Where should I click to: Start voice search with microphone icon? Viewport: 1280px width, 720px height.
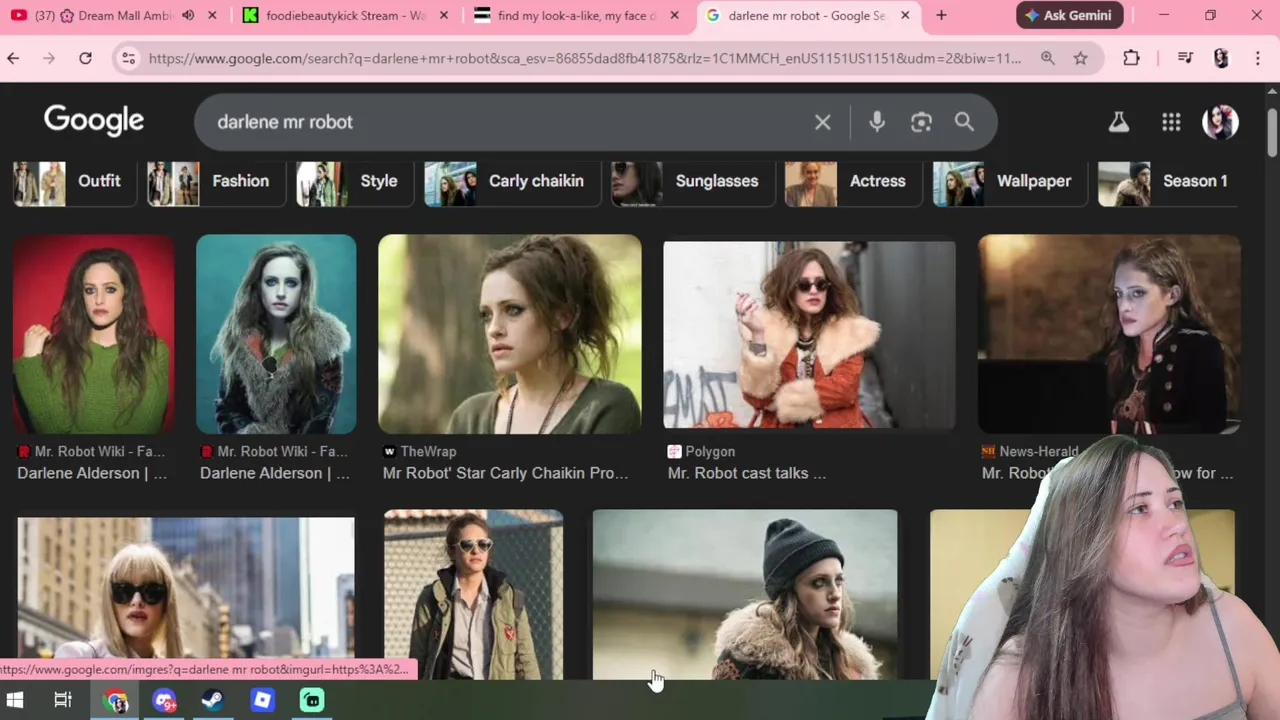click(876, 122)
